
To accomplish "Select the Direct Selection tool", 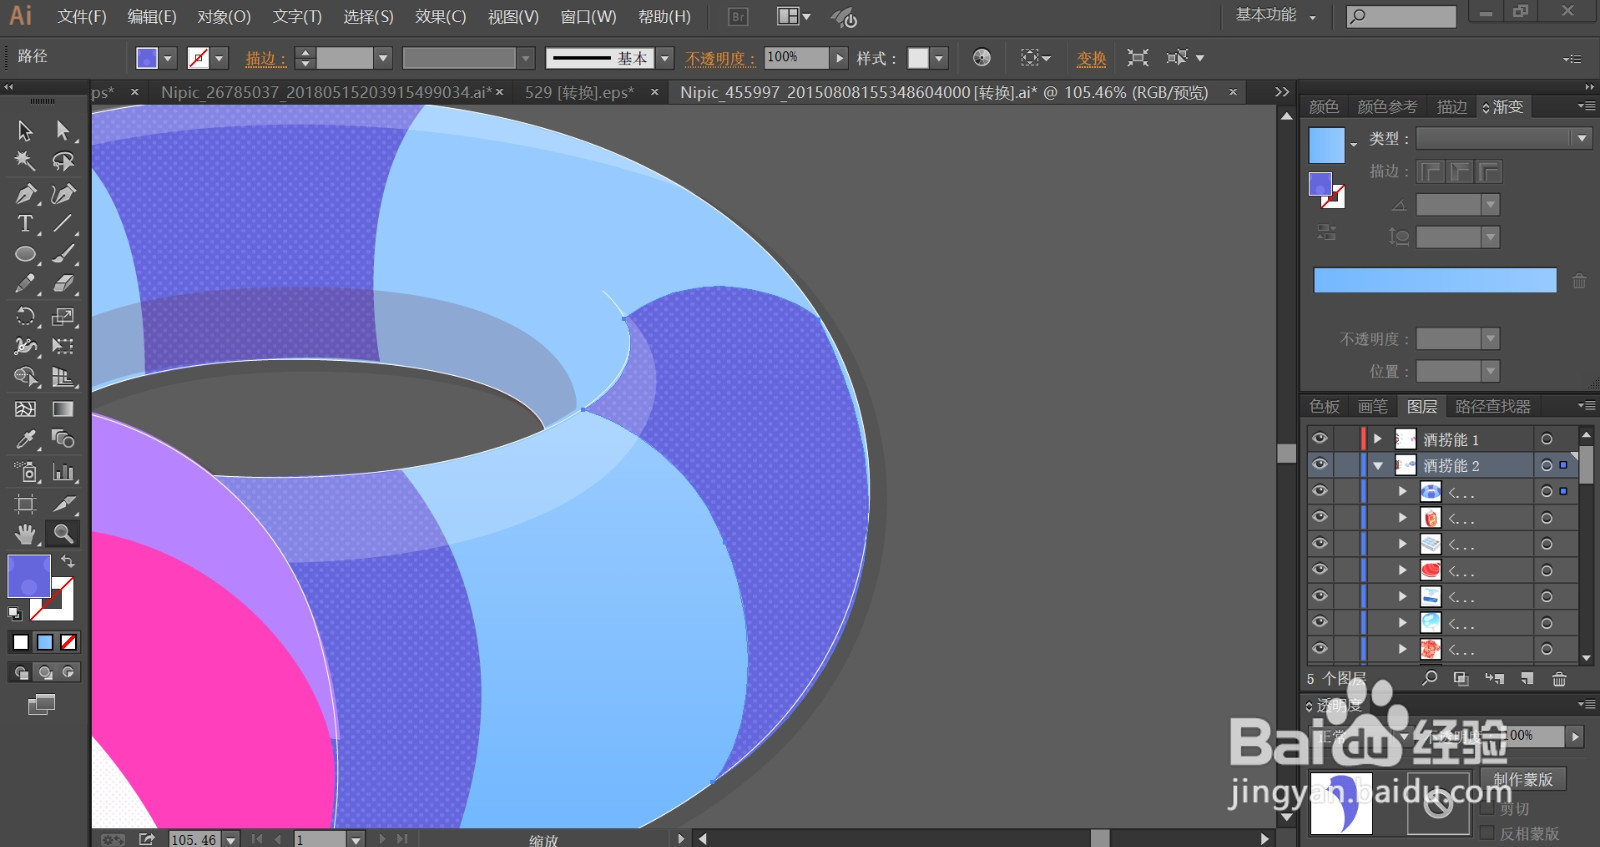I will pyautogui.click(x=63, y=131).
